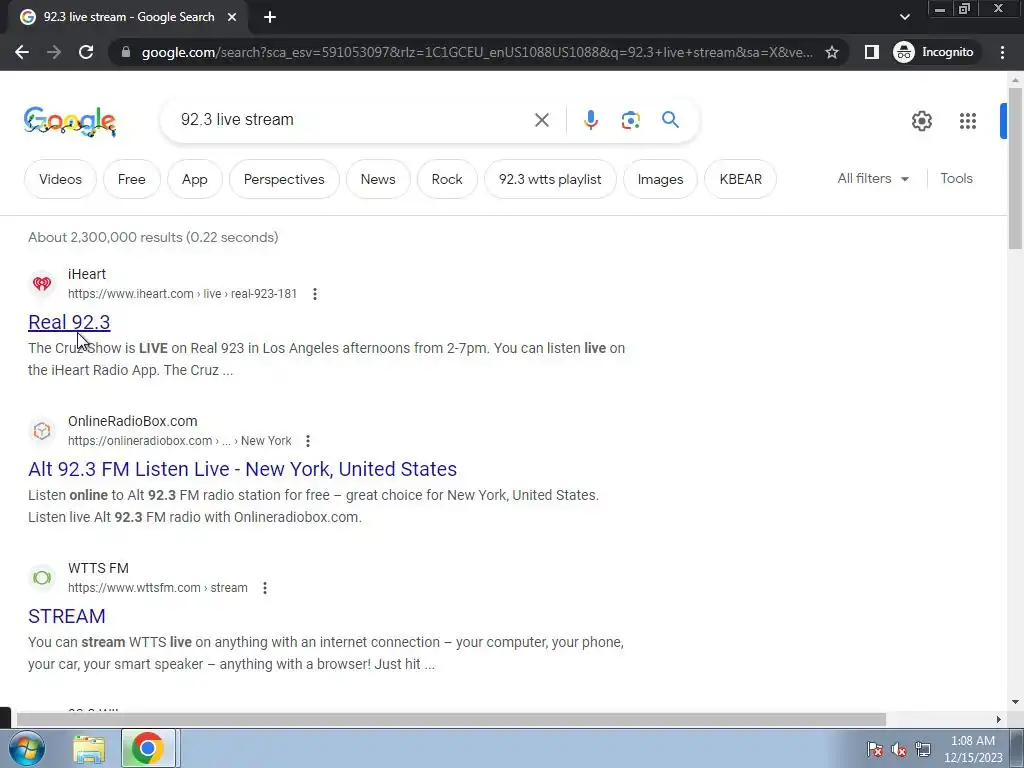Open the tab search chevron
This screenshot has height=768, width=1024.
904,17
